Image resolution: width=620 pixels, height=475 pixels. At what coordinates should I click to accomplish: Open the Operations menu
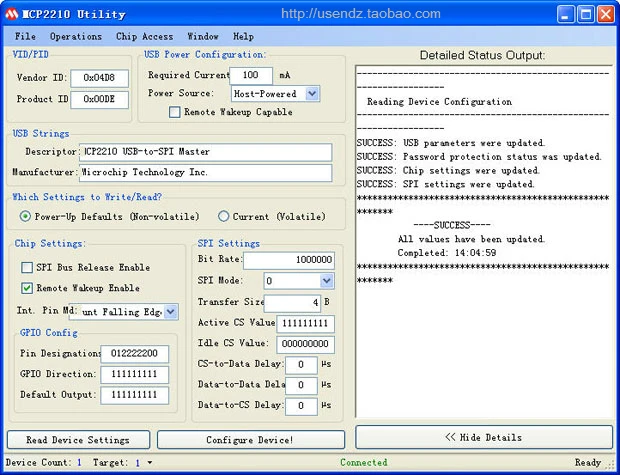tap(76, 36)
